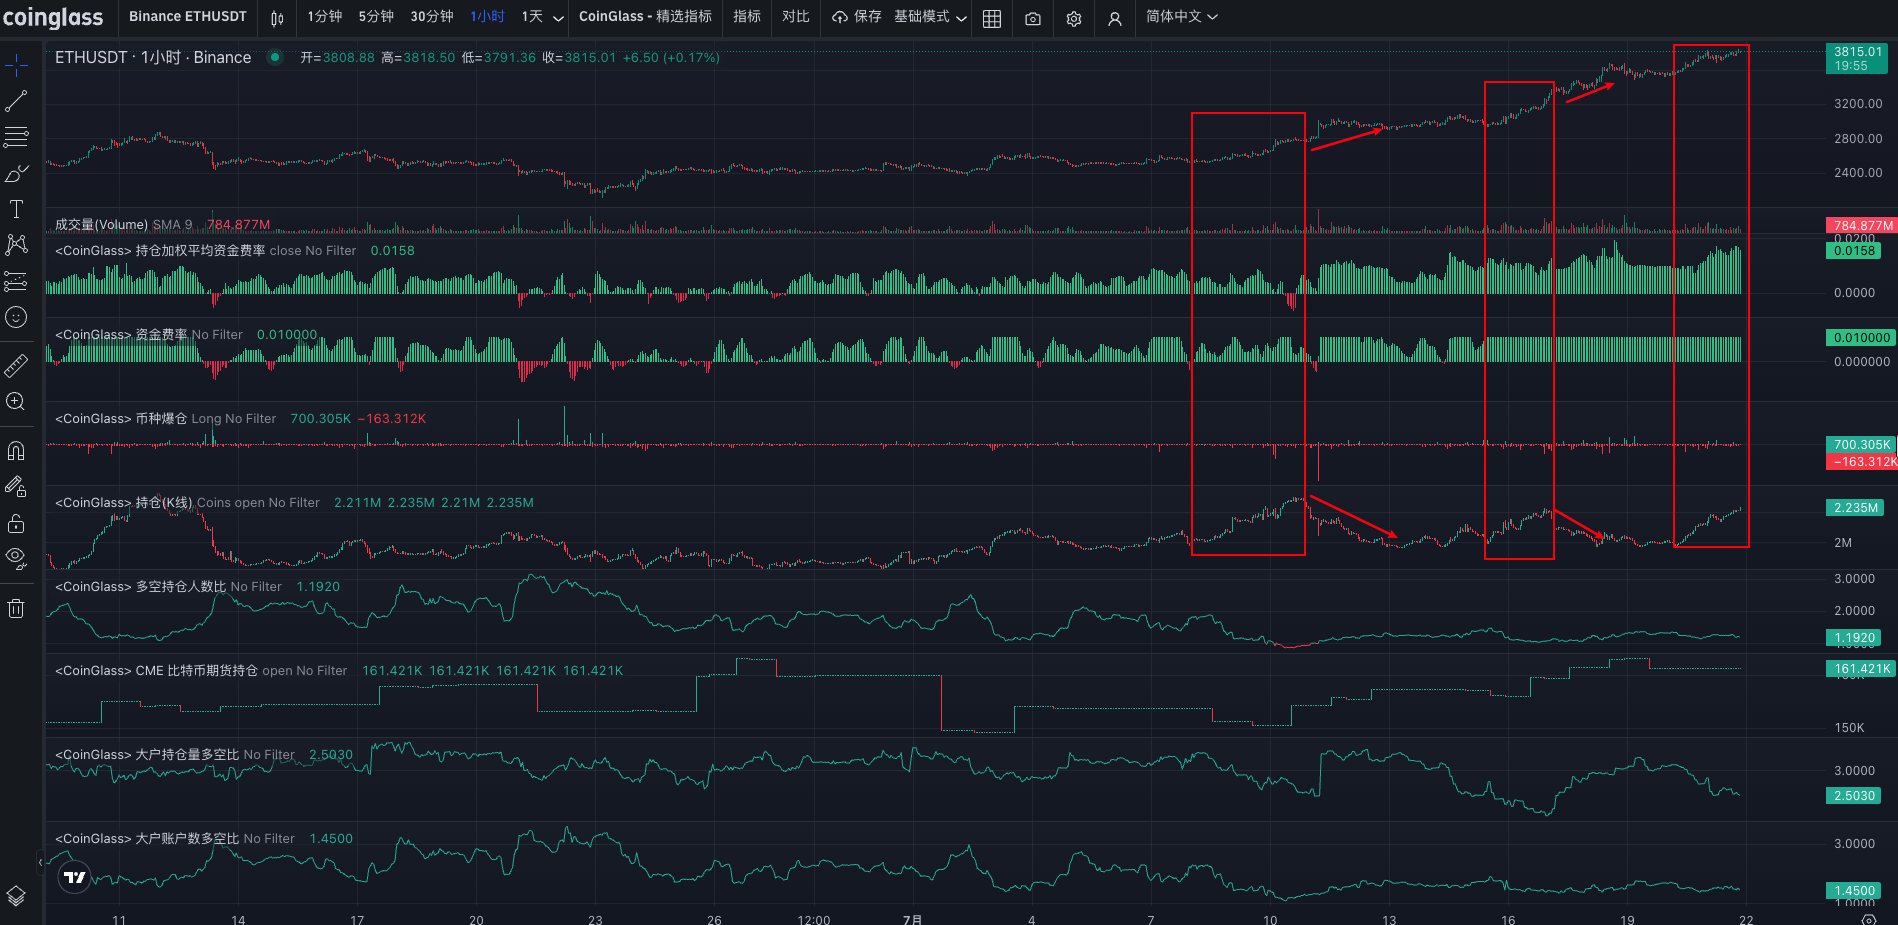
Task: Collapse the left drawing toolbar arrow
Action: (40, 861)
